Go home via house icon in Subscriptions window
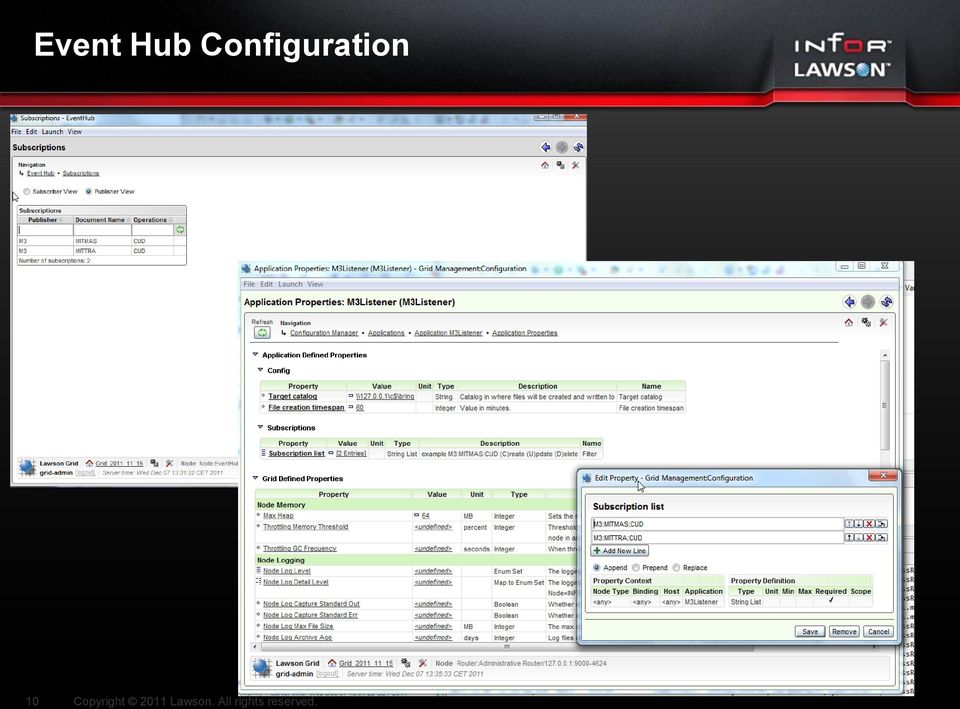Image resolution: width=960 pixels, height=709 pixels. (545, 165)
